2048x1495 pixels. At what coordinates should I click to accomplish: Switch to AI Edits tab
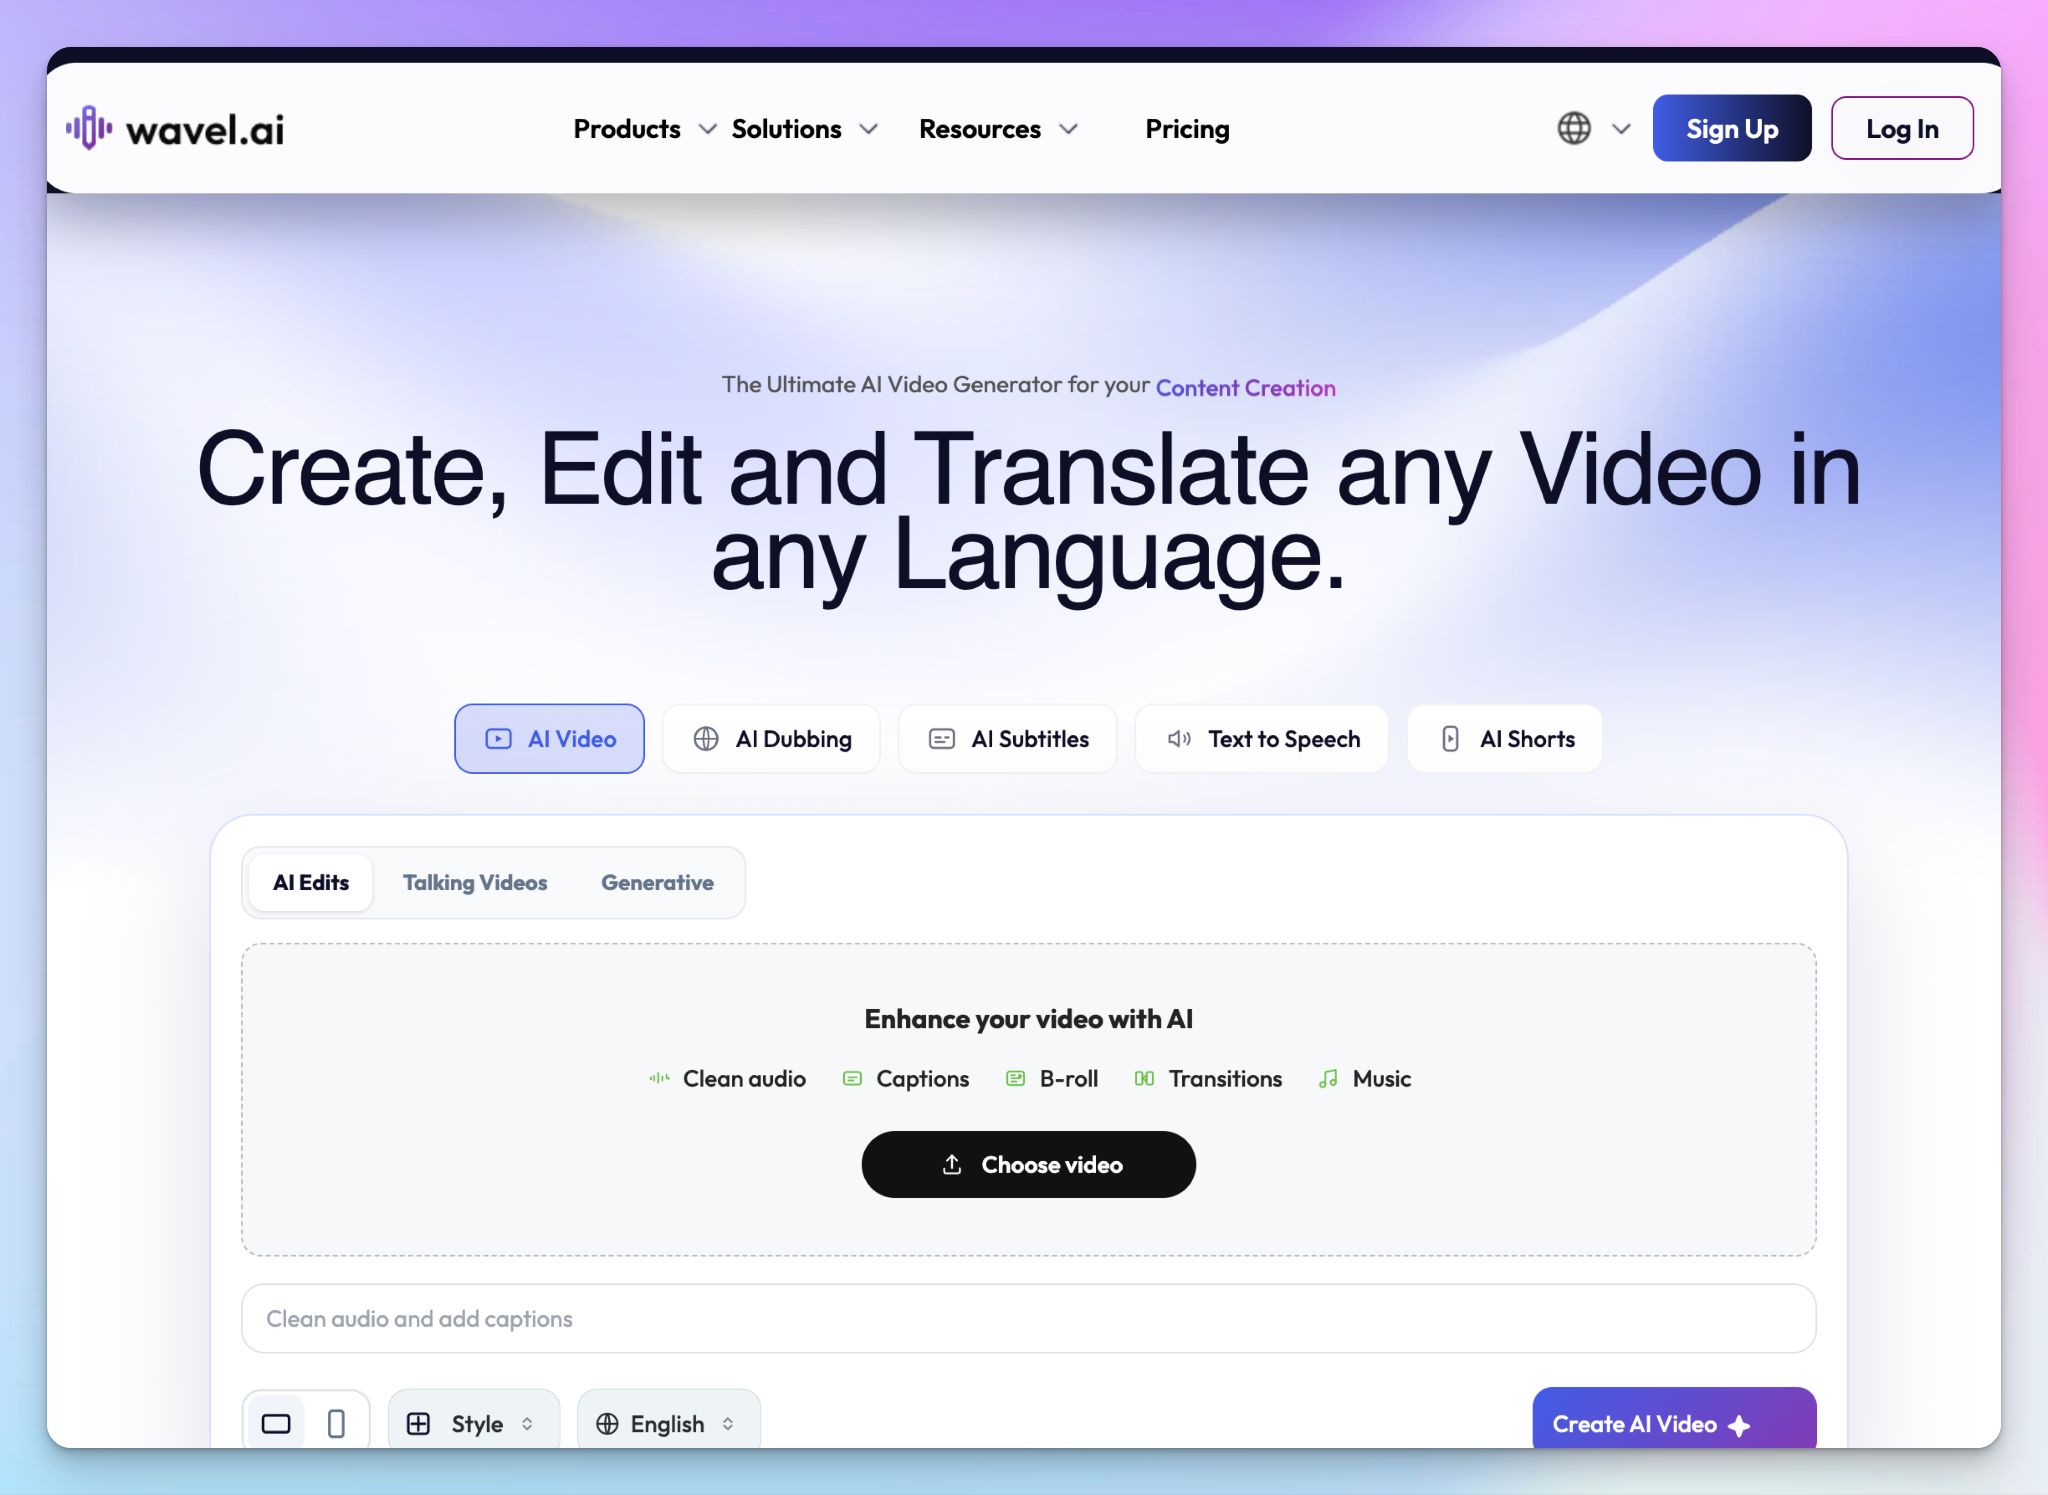click(311, 882)
